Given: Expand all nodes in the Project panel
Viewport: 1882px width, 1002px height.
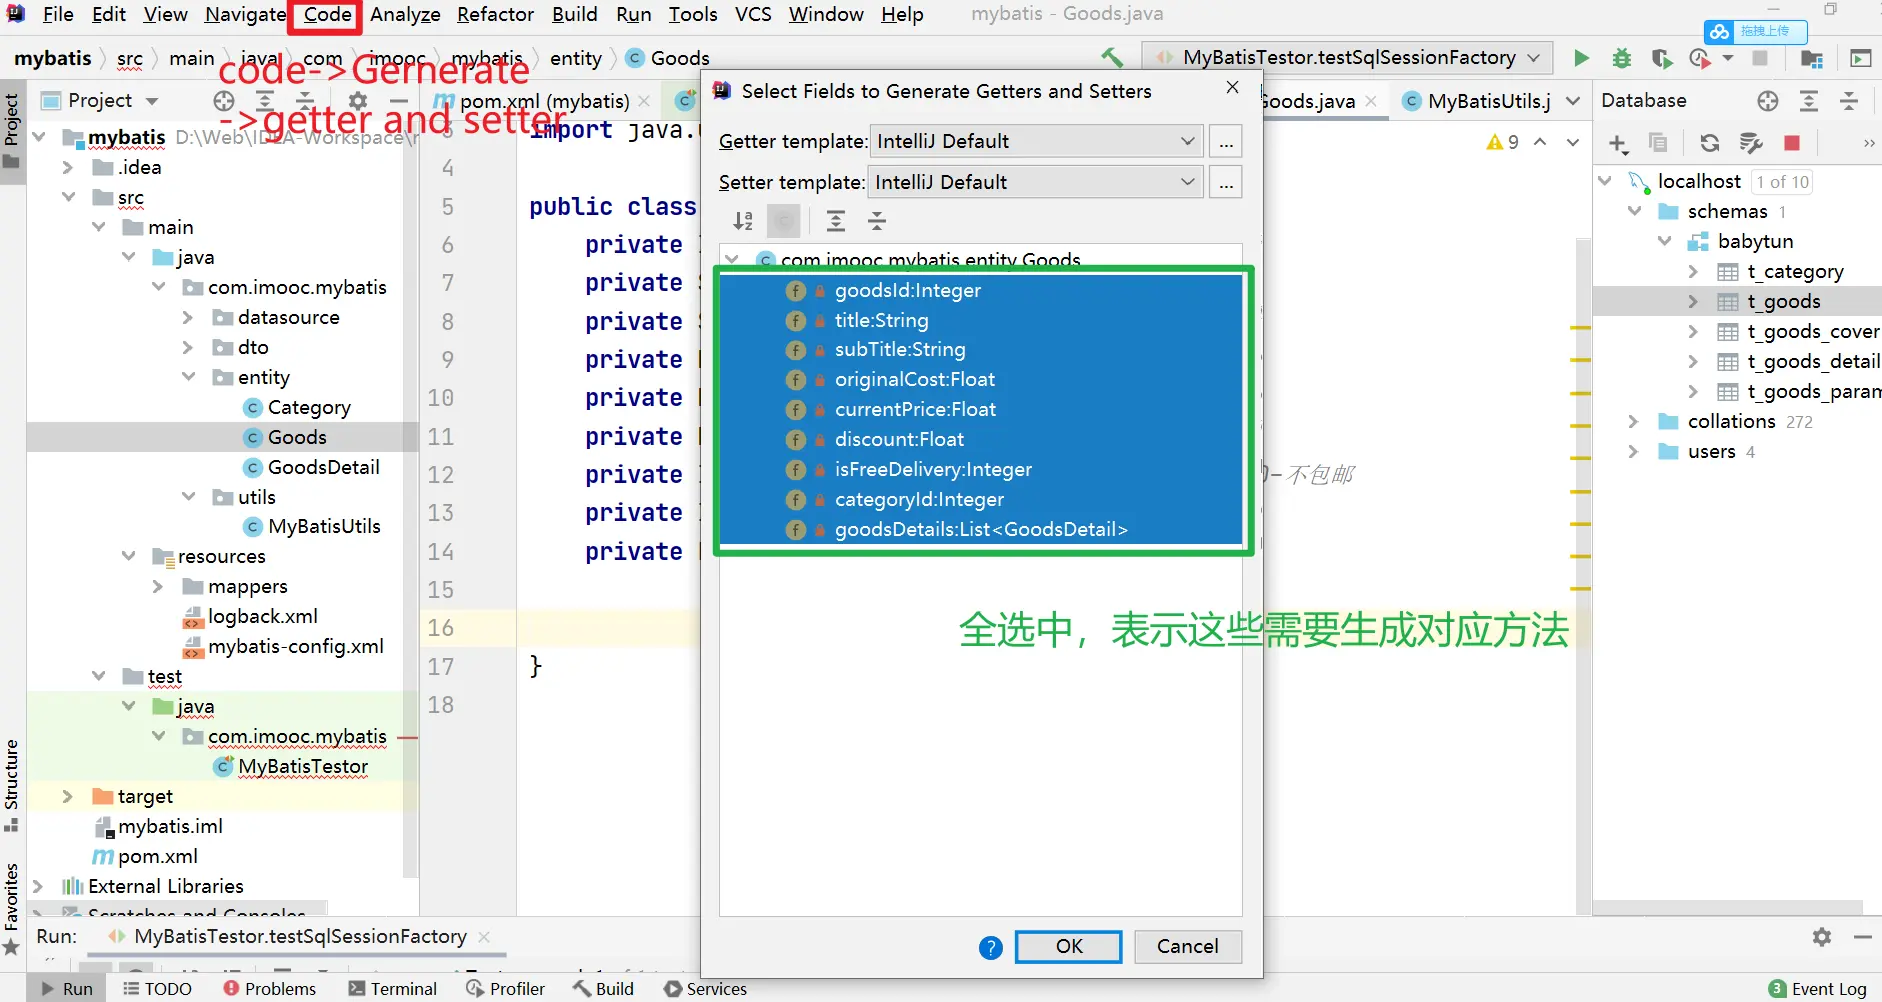Looking at the screenshot, I should click(x=265, y=101).
